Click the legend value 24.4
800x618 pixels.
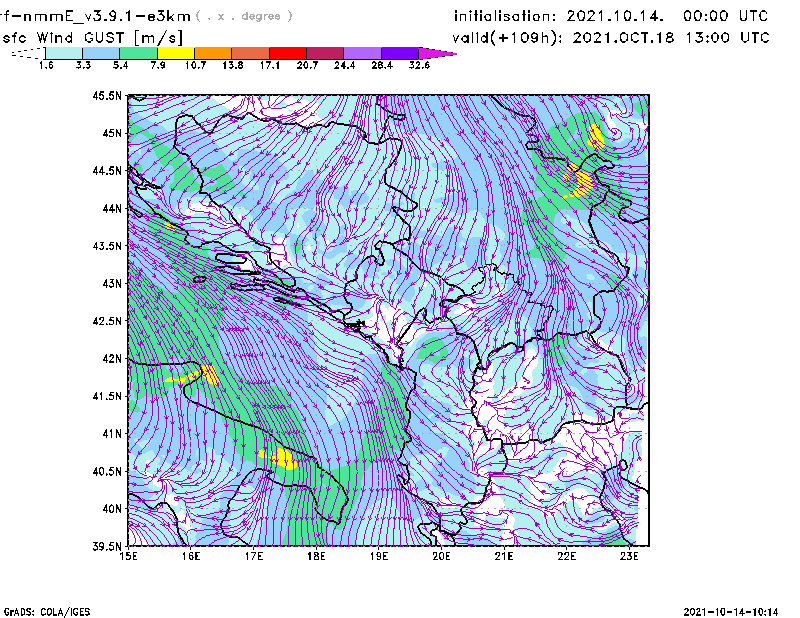pos(344,65)
